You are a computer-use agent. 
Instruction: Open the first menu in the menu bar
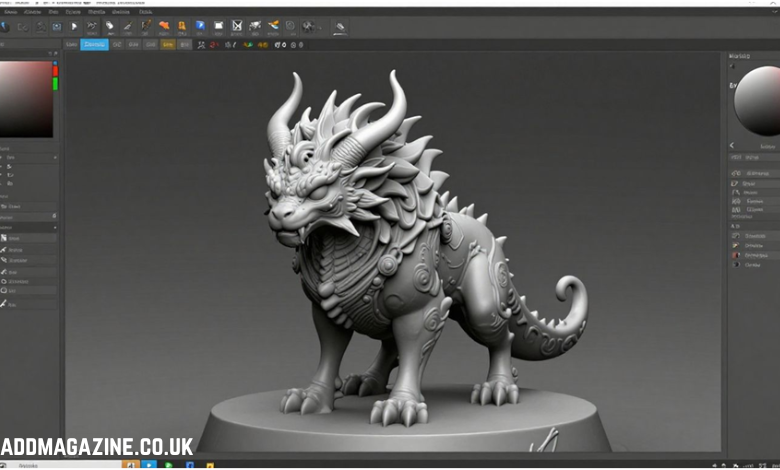coord(11,11)
